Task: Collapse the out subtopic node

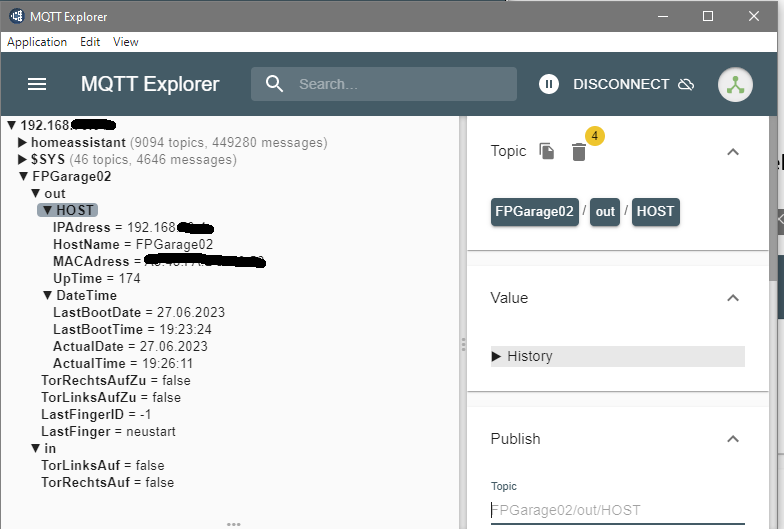Action: pyautogui.click(x=36, y=193)
